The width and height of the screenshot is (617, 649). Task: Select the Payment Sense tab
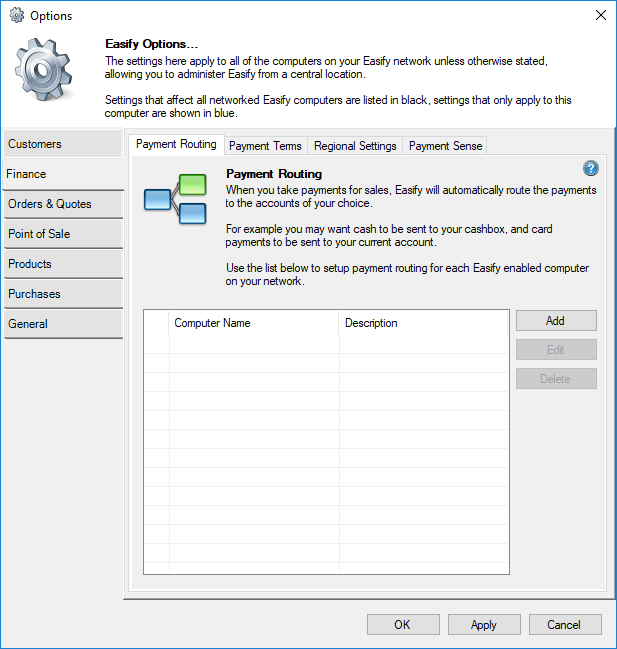pyautogui.click(x=445, y=146)
